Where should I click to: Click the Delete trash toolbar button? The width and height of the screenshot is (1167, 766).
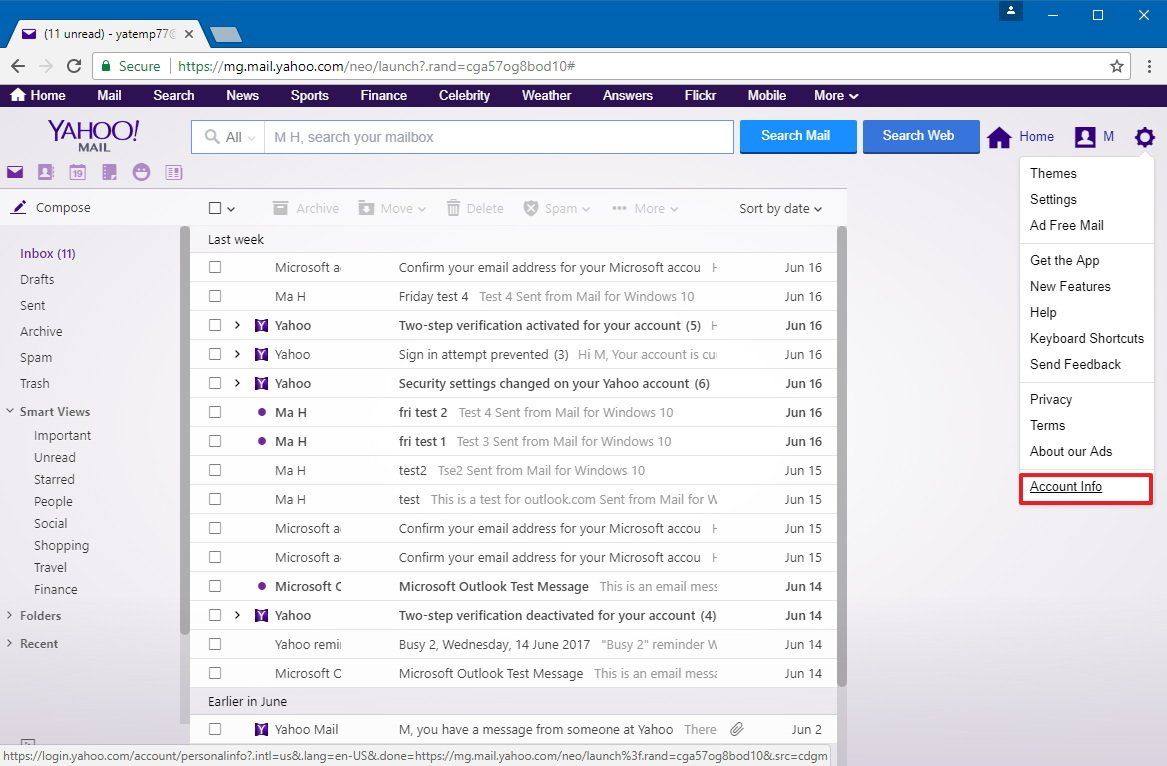tap(475, 208)
